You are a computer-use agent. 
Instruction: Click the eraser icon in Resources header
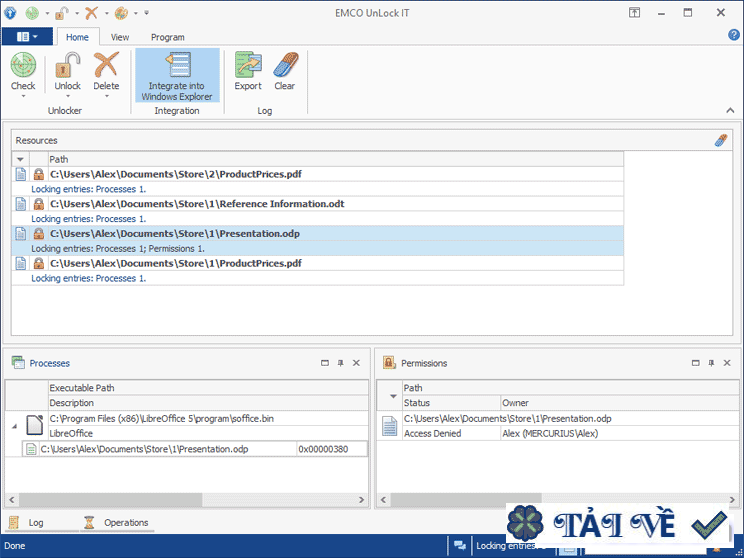point(721,141)
